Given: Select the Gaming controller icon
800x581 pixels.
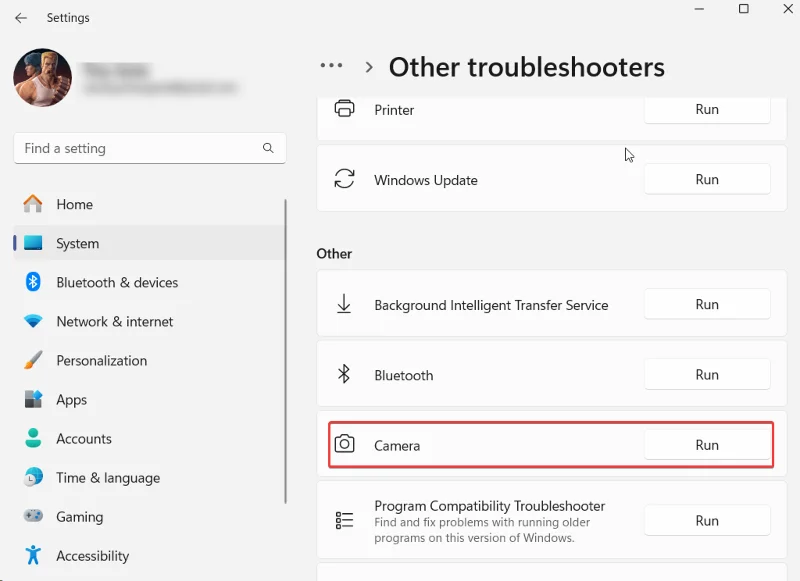Looking at the screenshot, I should 33,517.
